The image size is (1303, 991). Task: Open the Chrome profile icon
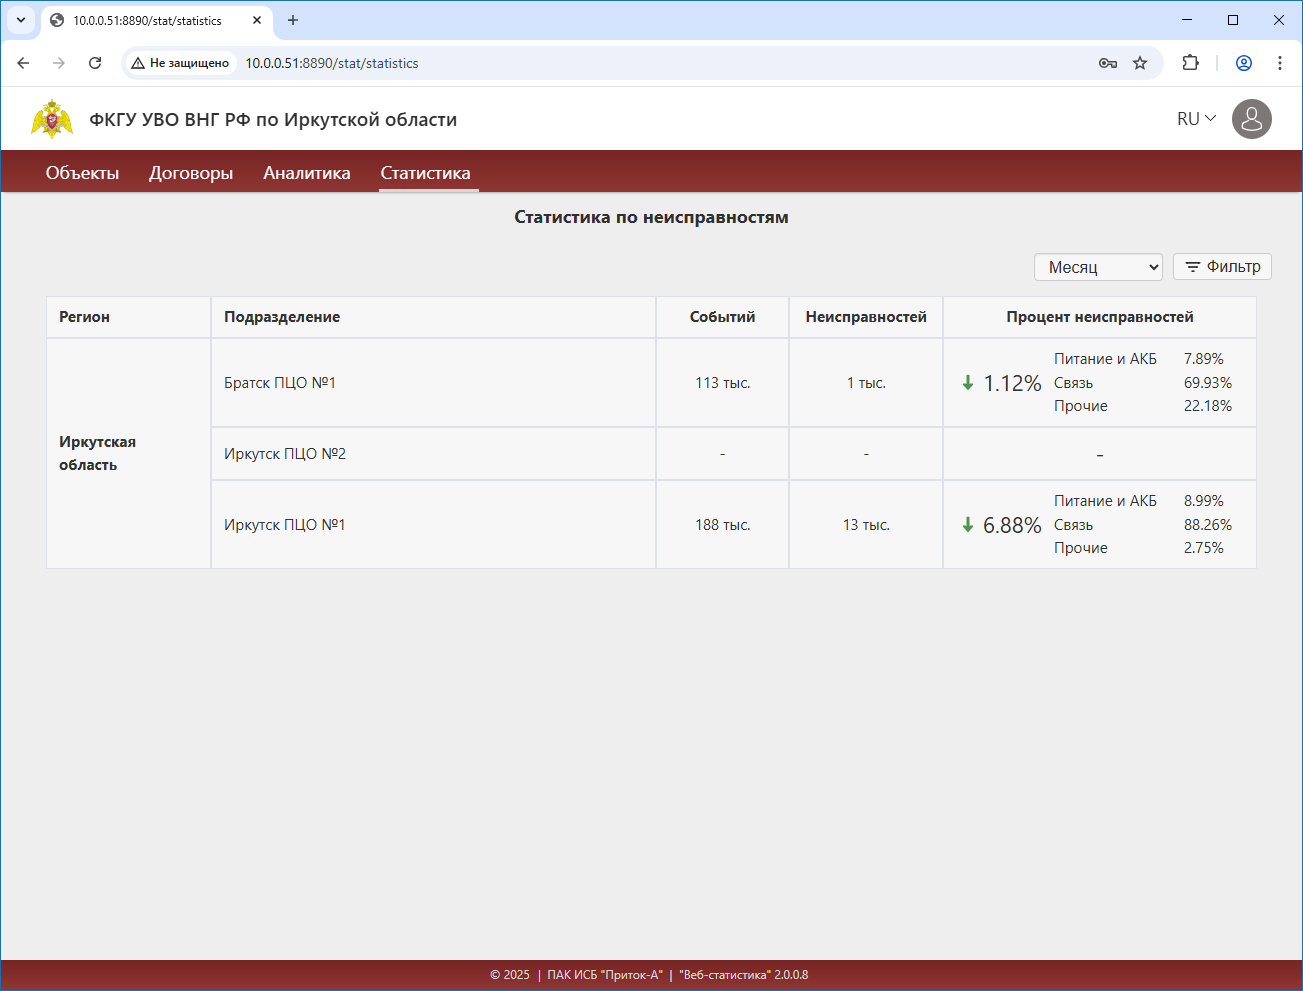pos(1244,63)
